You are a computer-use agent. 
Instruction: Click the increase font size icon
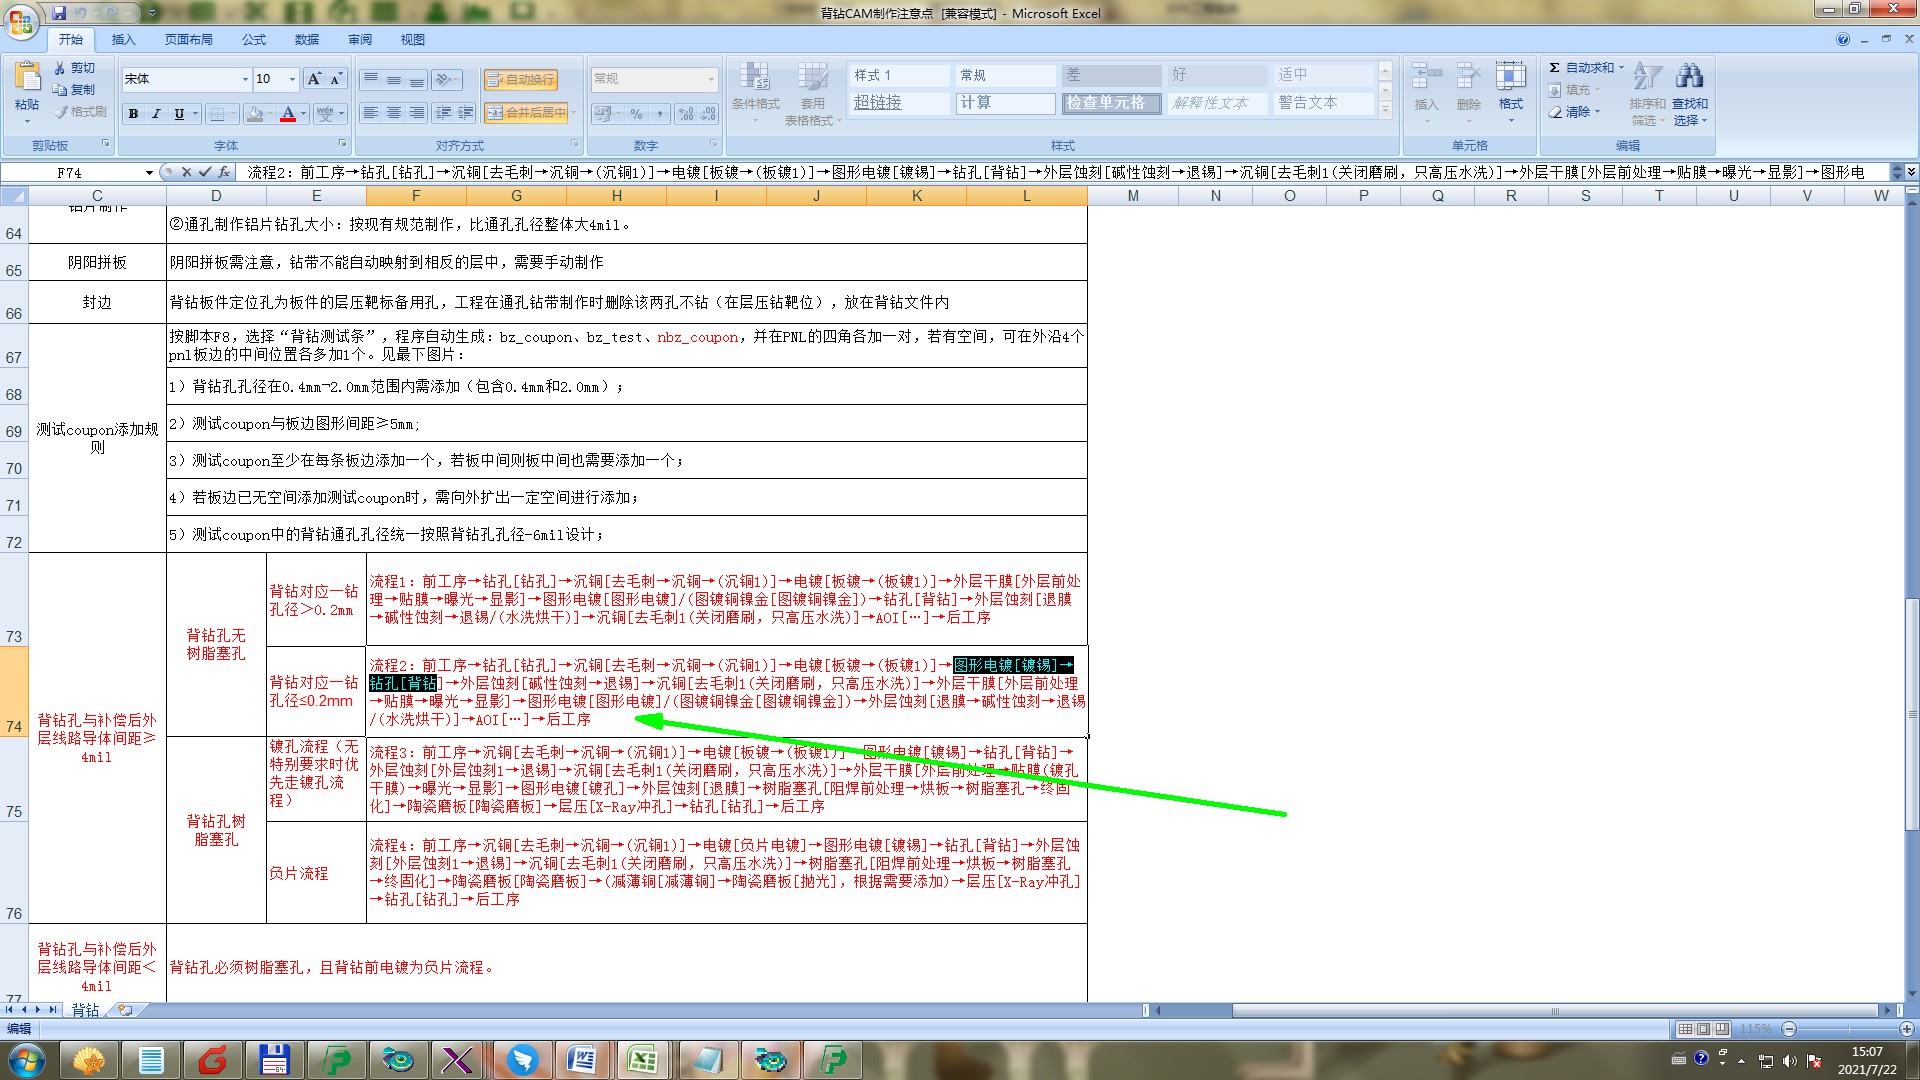point(314,79)
